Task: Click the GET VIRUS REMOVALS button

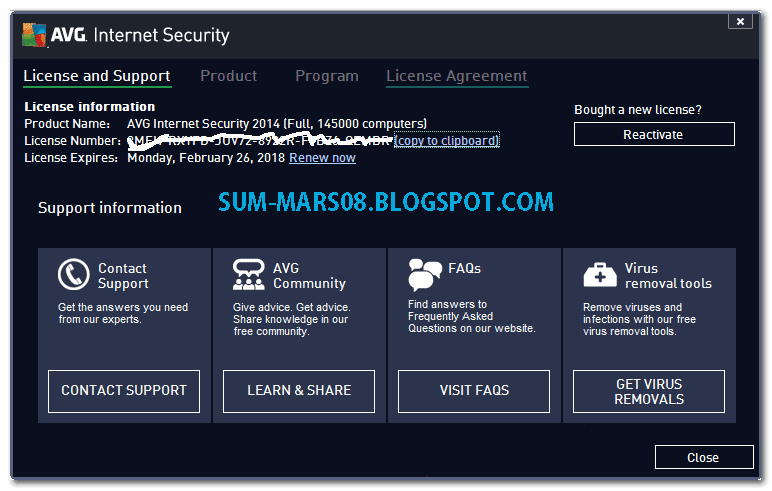Action: pos(649,391)
